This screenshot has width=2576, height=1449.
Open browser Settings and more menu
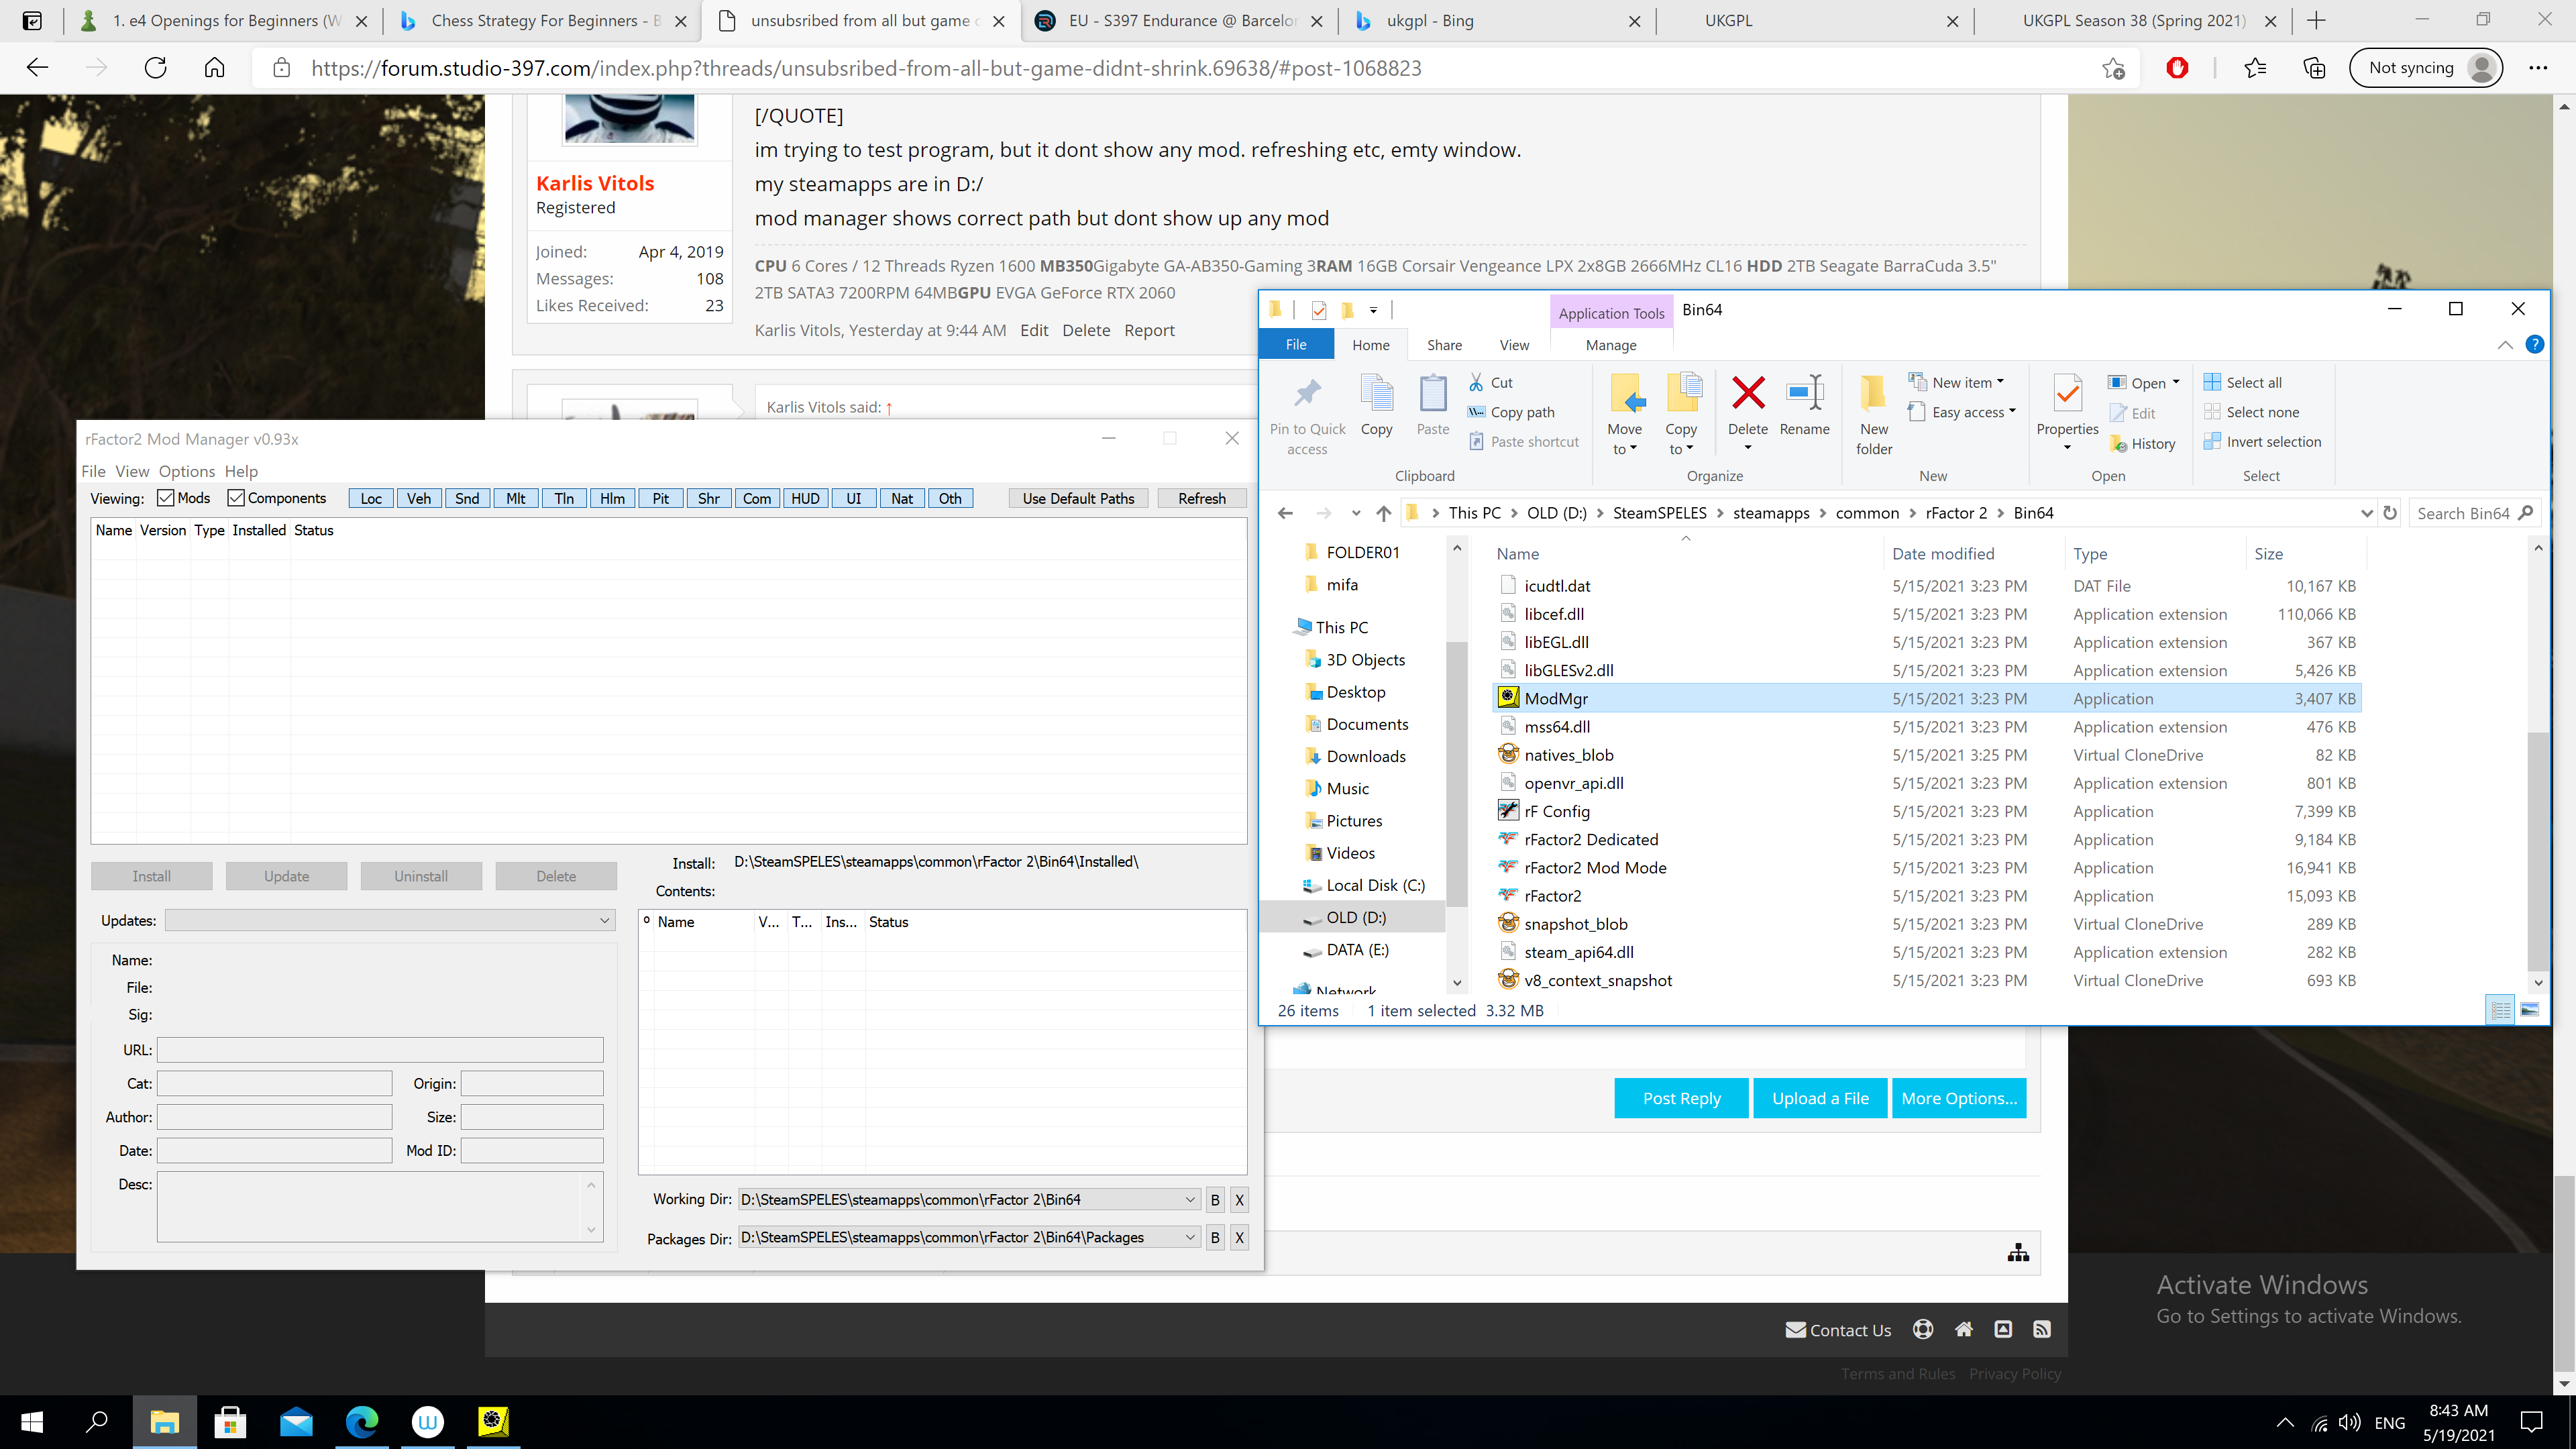[2538, 68]
